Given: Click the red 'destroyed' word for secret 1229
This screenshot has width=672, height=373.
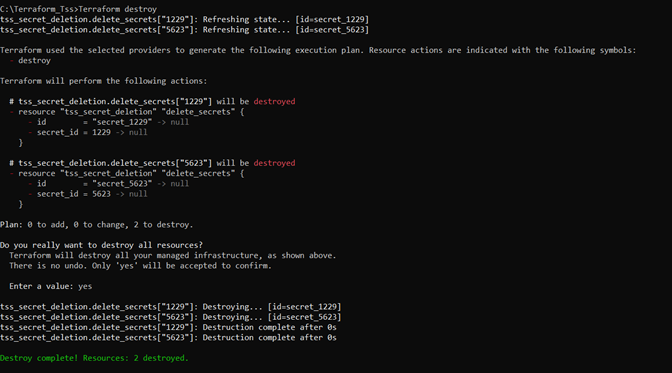Looking at the screenshot, I should [x=274, y=102].
